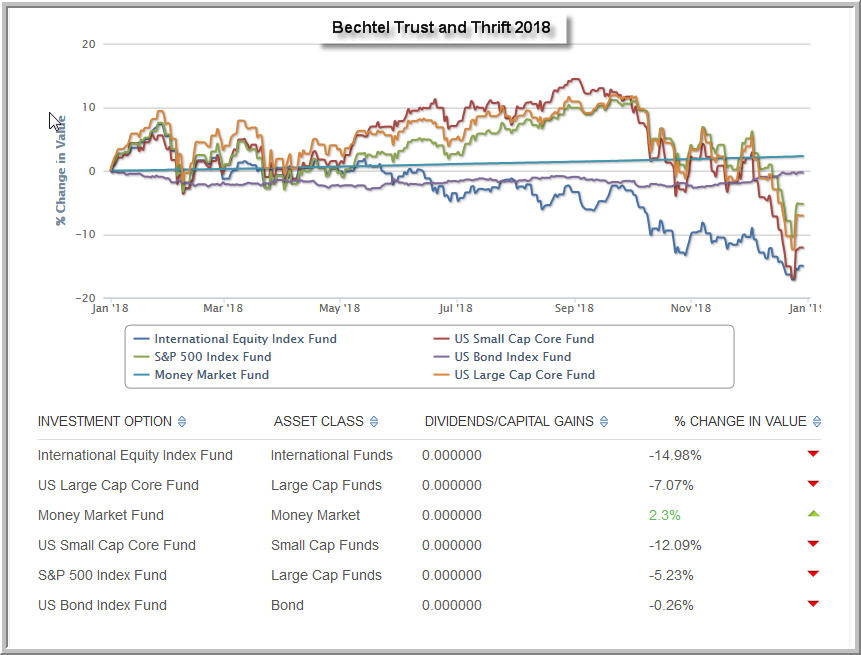Select US Bond Index Fund table row name
861x655 pixels.
click(x=102, y=605)
